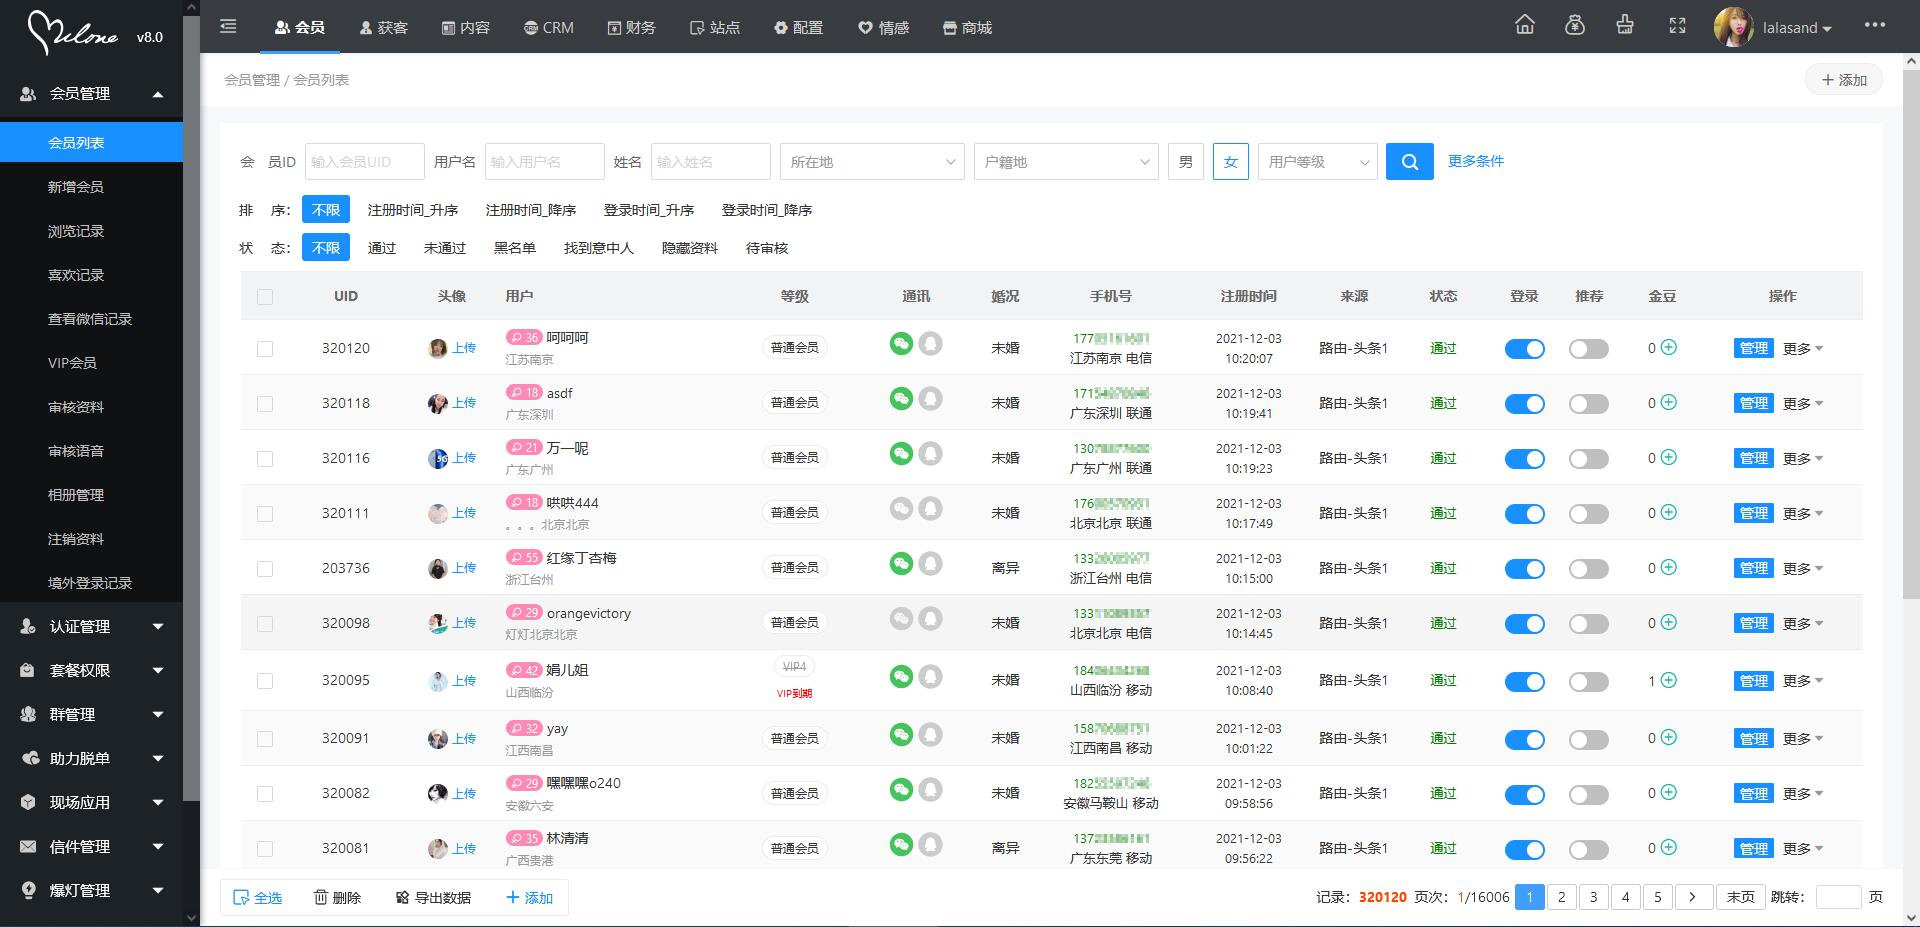The image size is (1920, 927).
Task: Collapse sidebar with hamburger menu icon
Action: tap(228, 27)
